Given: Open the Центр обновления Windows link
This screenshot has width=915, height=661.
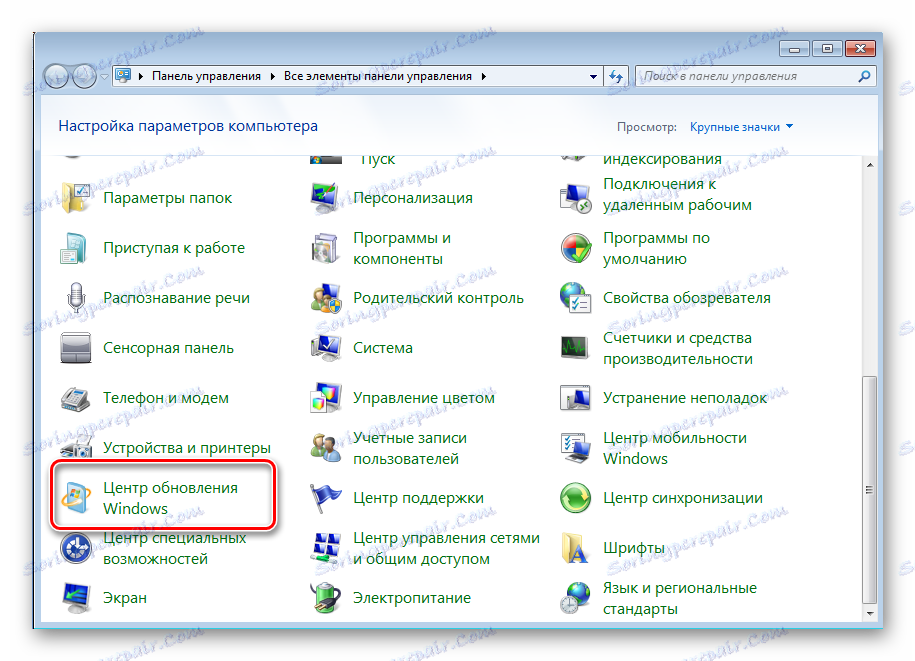Looking at the screenshot, I should (x=170, y=498).
